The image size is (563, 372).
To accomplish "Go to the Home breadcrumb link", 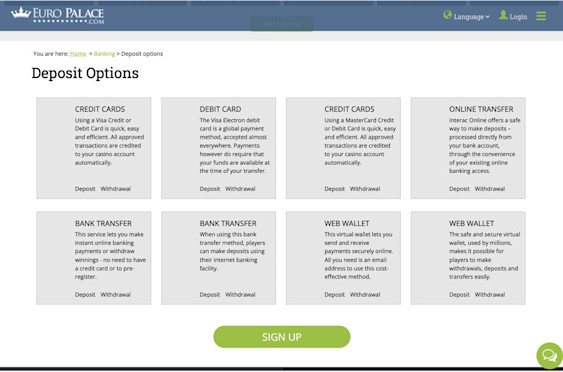I will 78,54.
